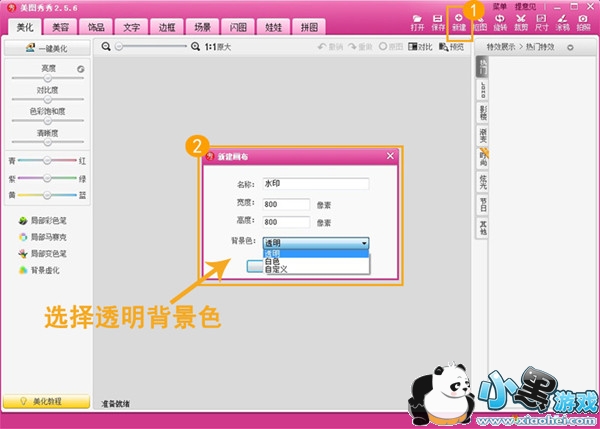Switch to the 美容 tab
The height and width of the screenshot is (429, 600).
(x=60, y=27)
